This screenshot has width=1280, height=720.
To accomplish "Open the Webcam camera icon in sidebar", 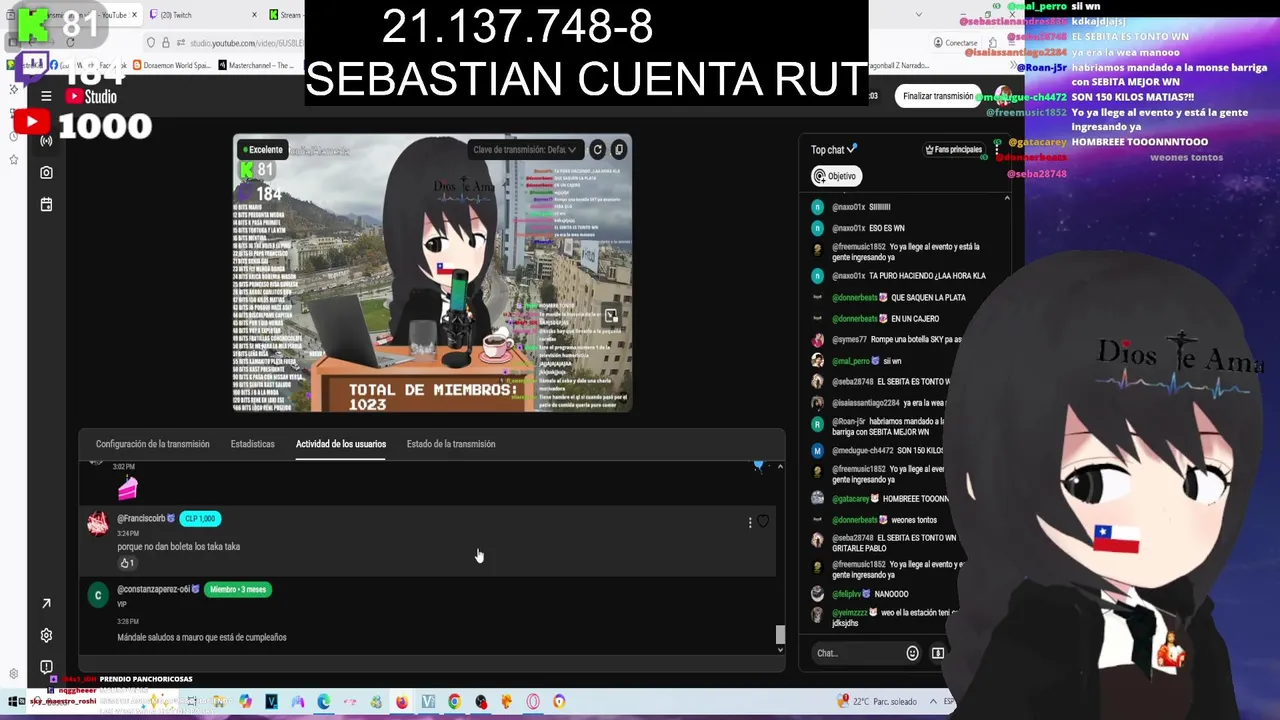I will tap(46, 173).
